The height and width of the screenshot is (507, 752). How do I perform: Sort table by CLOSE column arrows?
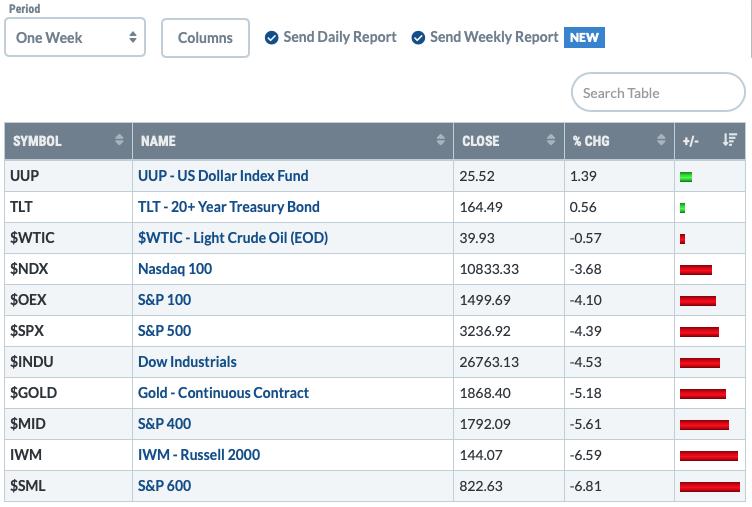[551, 140]
